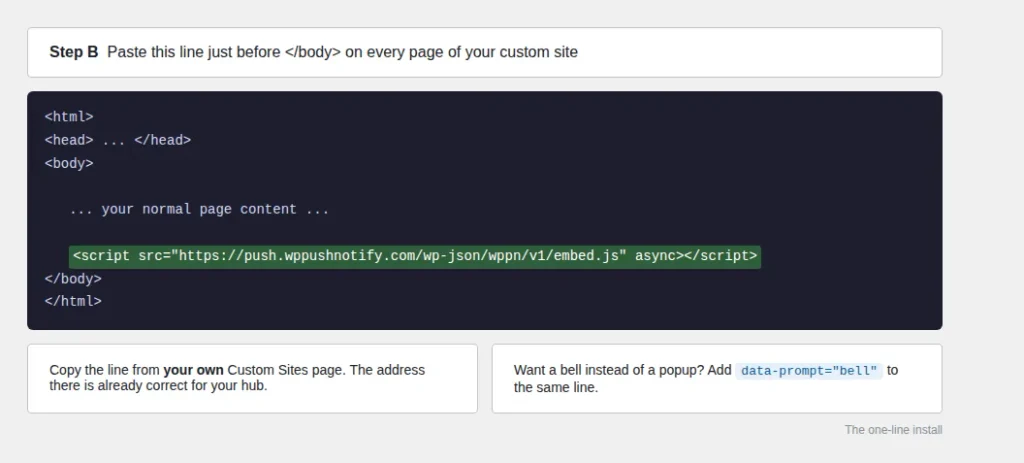Screen dimensions: 1024x463
Task: Click "... your normal page content ..." line
Action: (199, 210)
